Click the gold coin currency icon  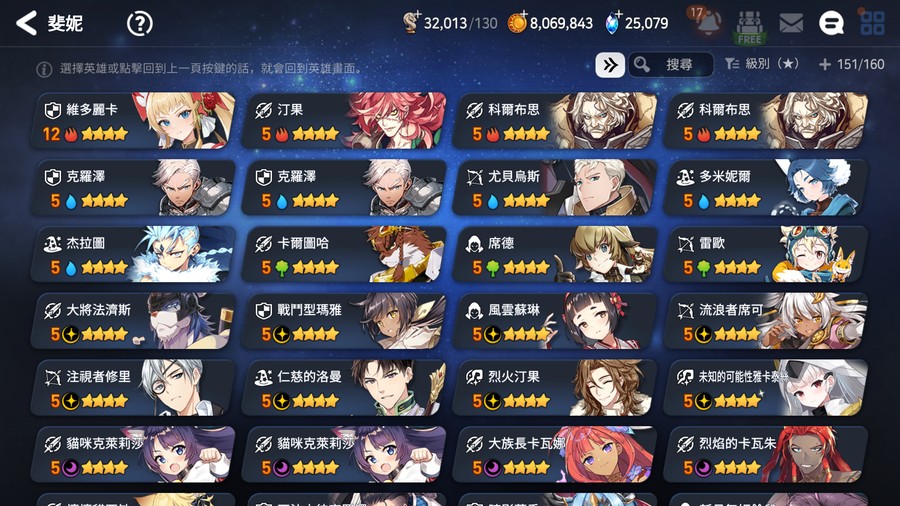[517, 23]
